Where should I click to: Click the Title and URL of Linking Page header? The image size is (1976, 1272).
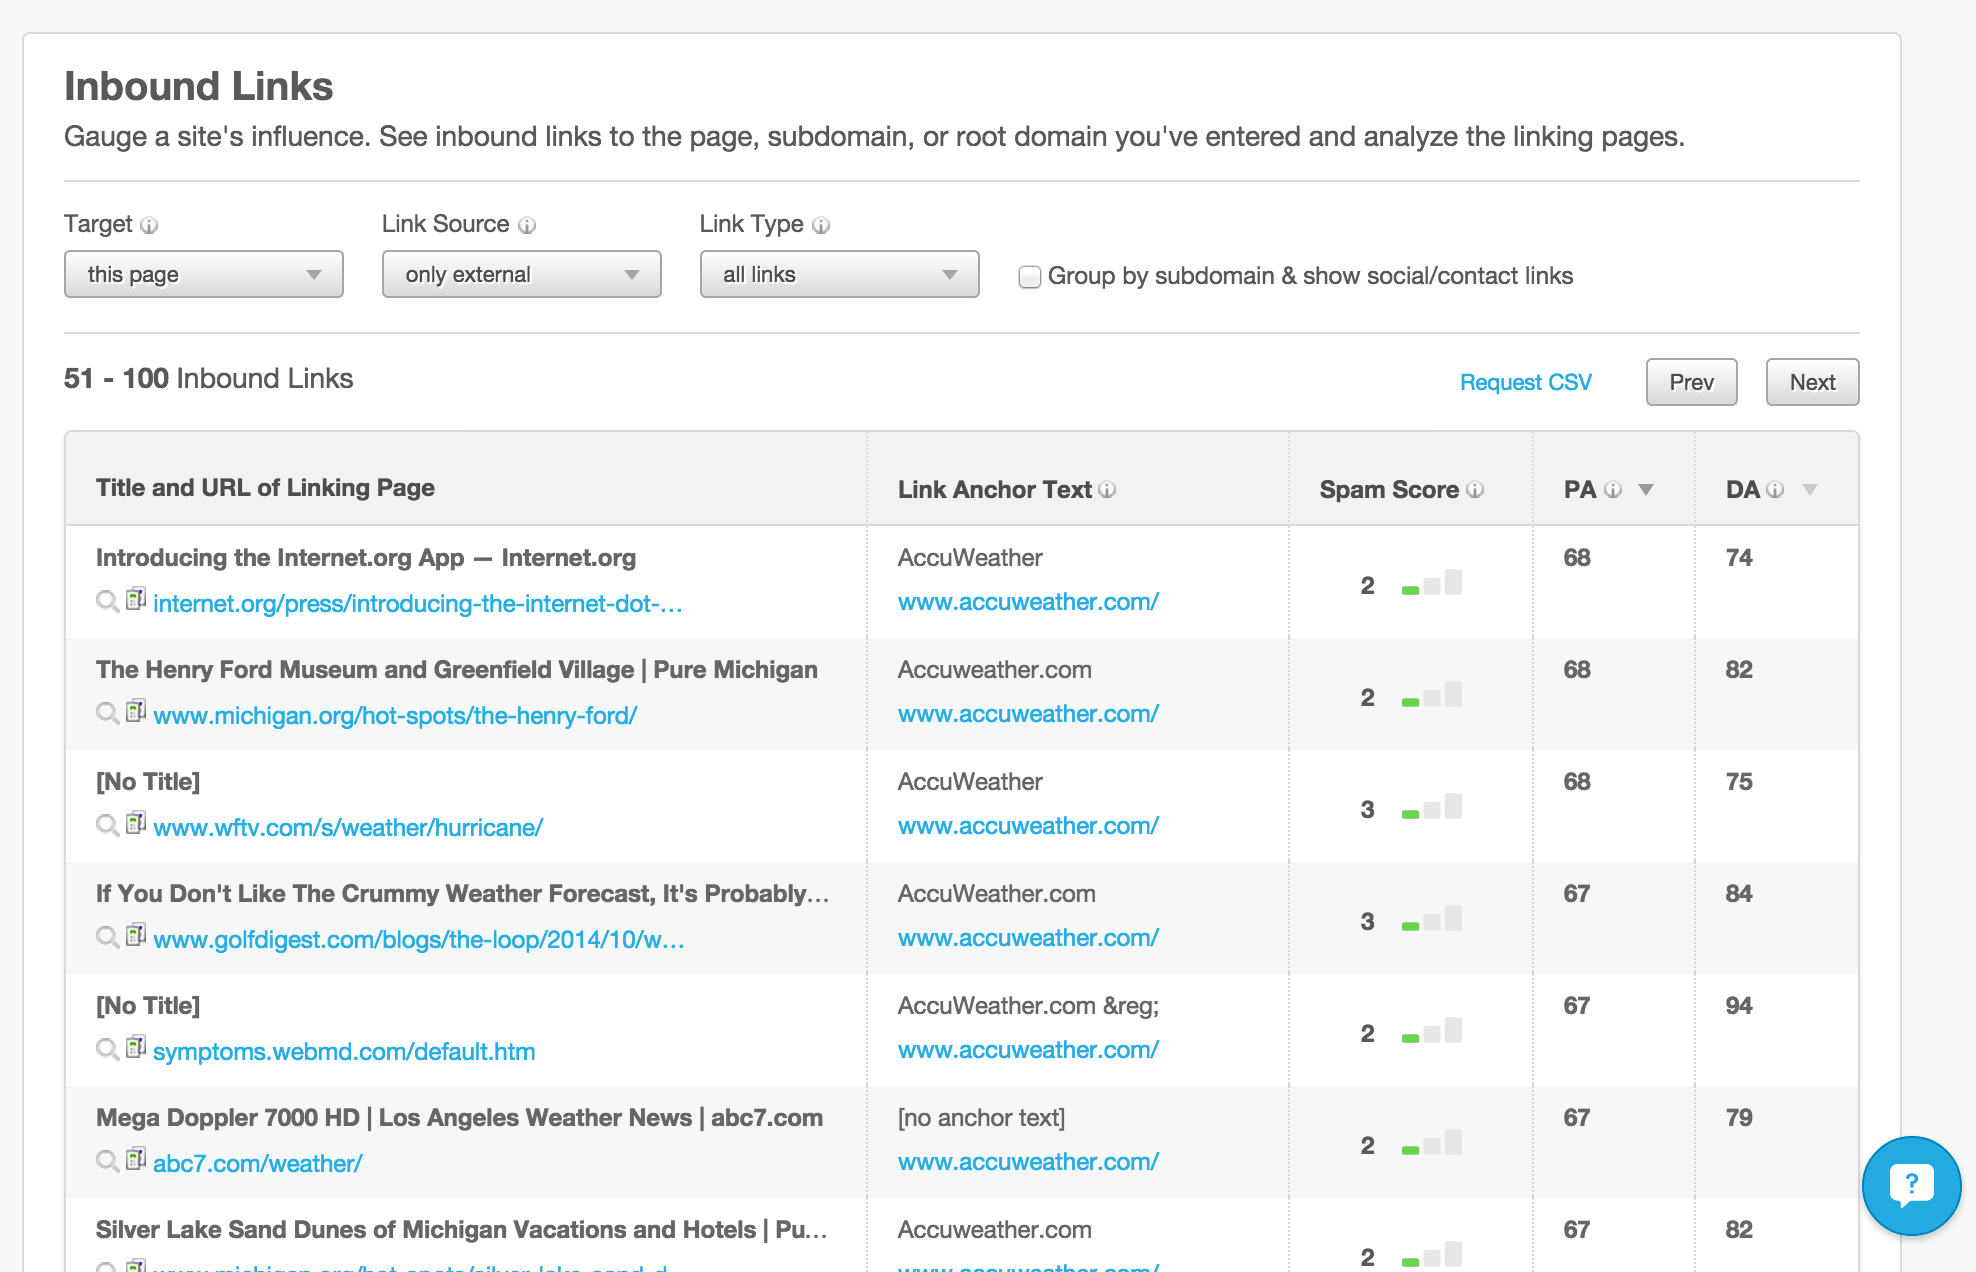[x=266, y=487]
